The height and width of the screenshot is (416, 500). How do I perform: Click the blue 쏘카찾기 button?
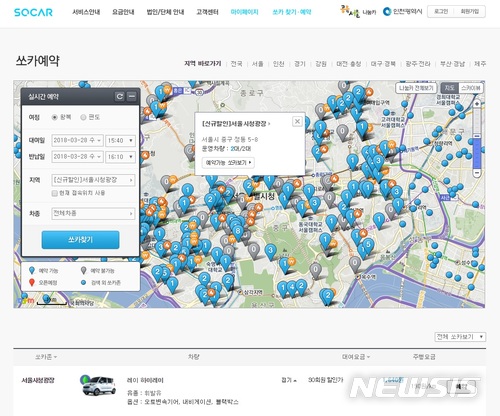(80, 240)
